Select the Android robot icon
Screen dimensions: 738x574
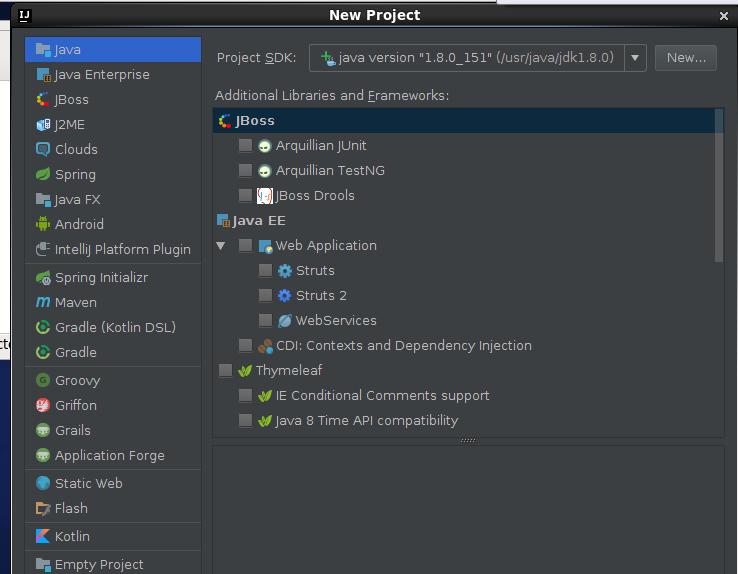[x=43, y=224]
